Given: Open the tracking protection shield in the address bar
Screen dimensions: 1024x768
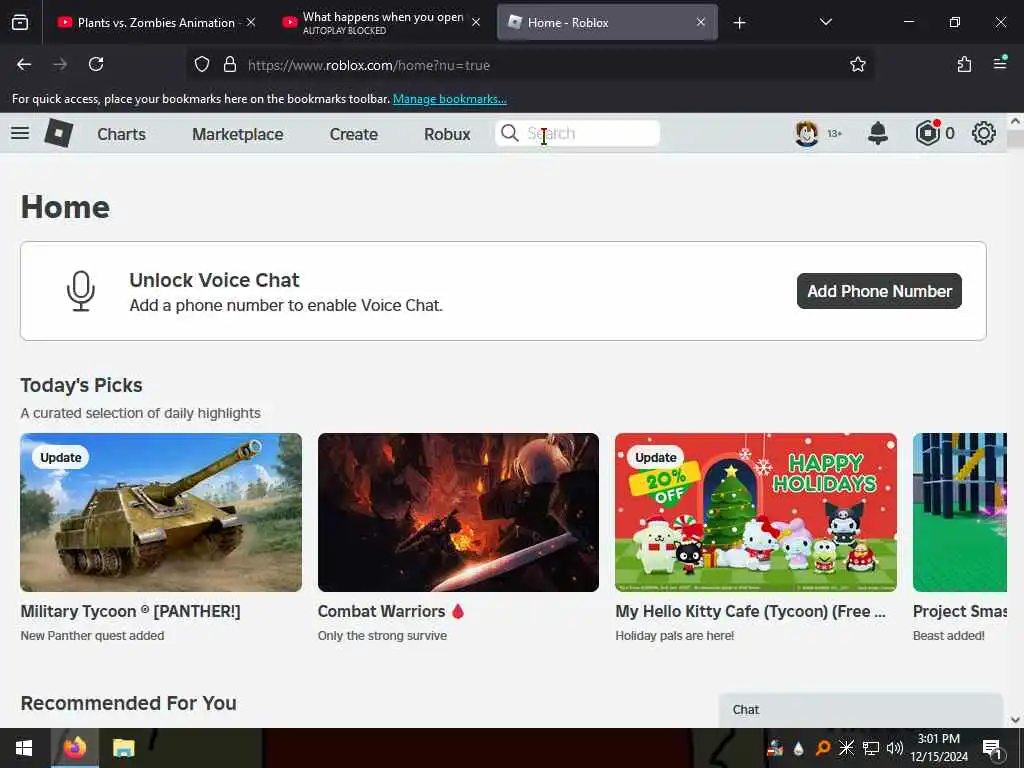Looking at the screenshot, I should (x=202, y=64).
